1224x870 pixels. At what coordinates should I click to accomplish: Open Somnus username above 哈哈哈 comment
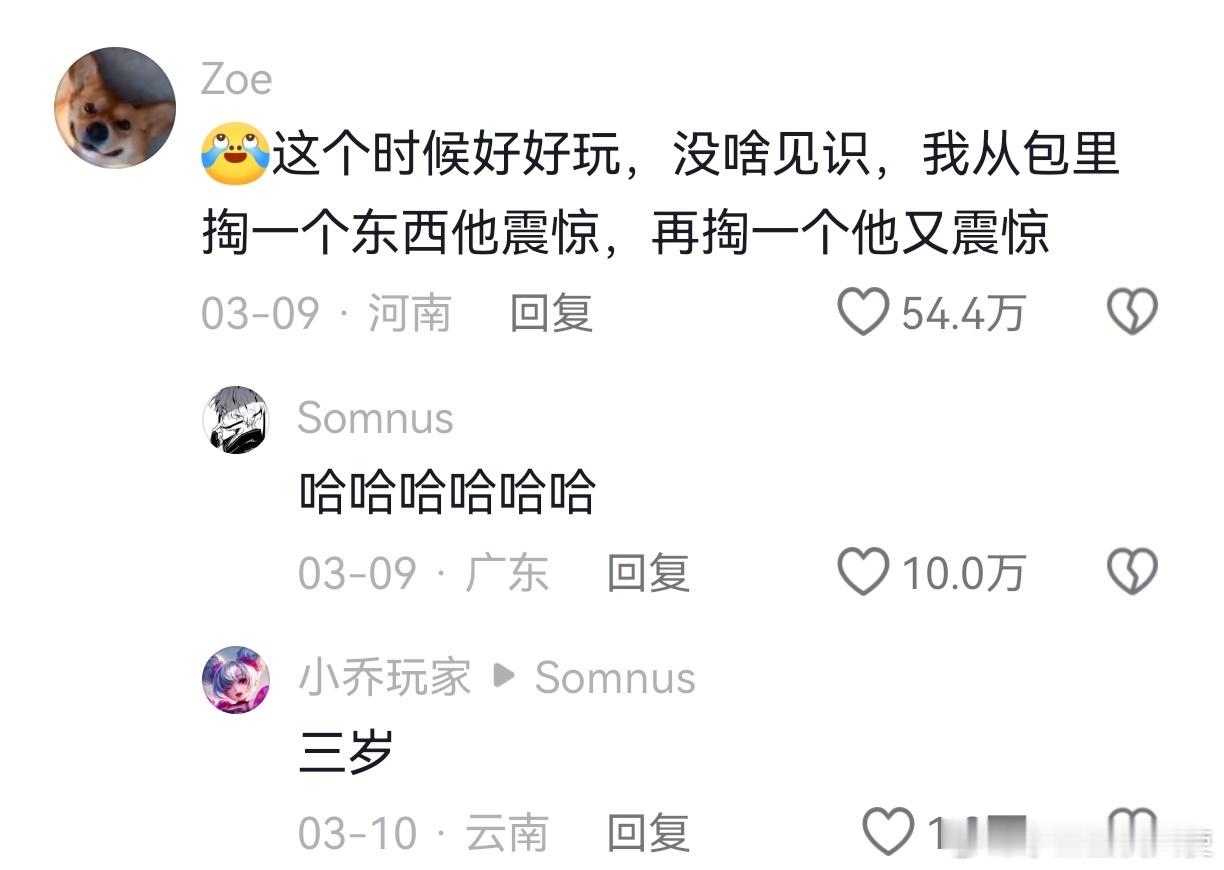(x=376, y=418)
